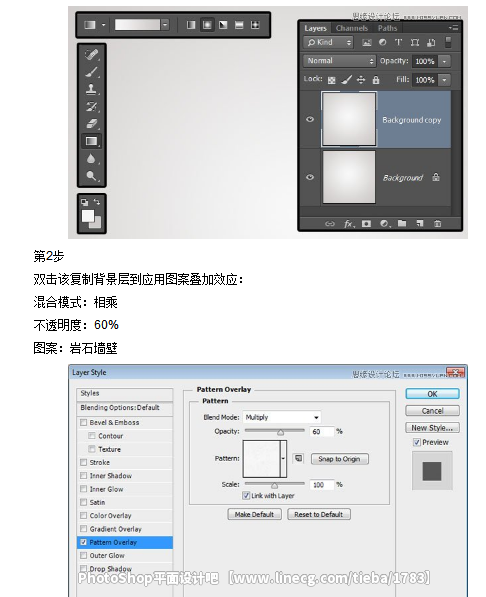Filter layers by pixel layer icon
The height and width of the screenshot is (597, 486).
point(366,43)
